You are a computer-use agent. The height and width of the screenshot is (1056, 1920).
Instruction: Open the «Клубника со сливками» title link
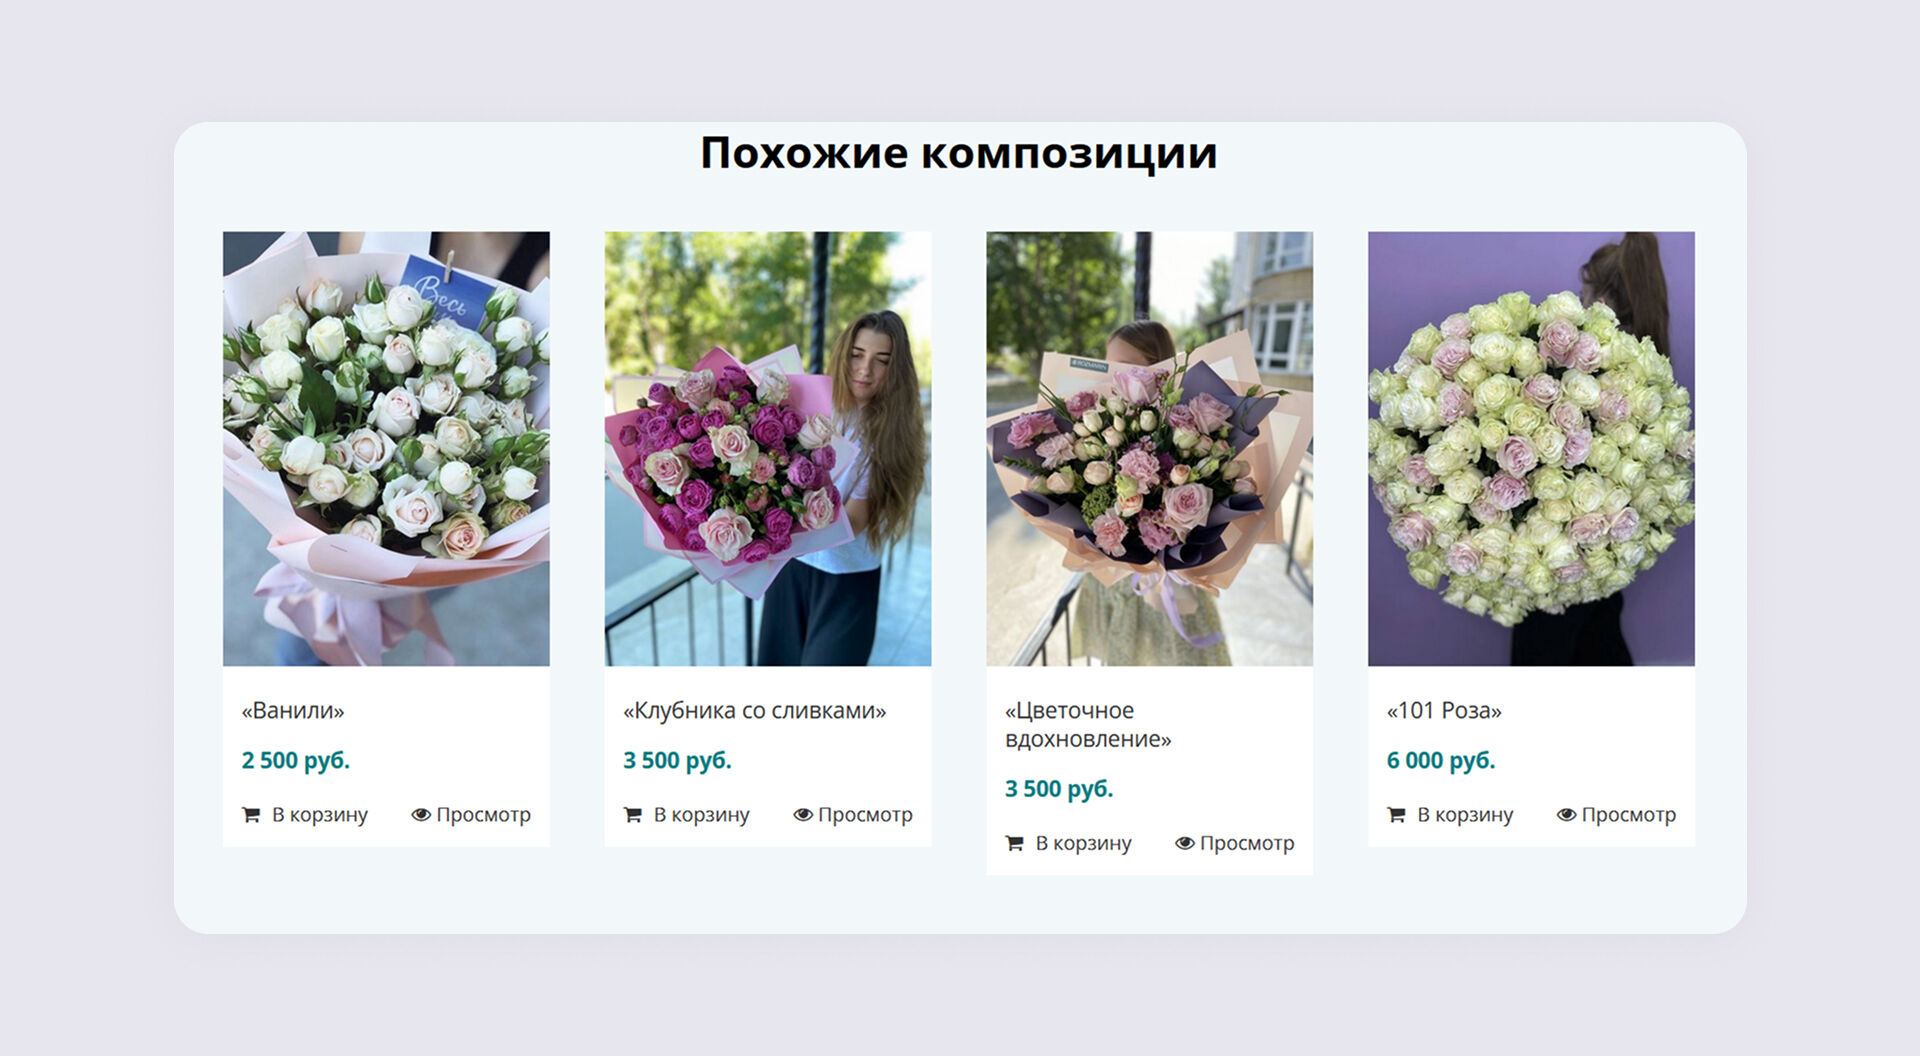(755, 711)
